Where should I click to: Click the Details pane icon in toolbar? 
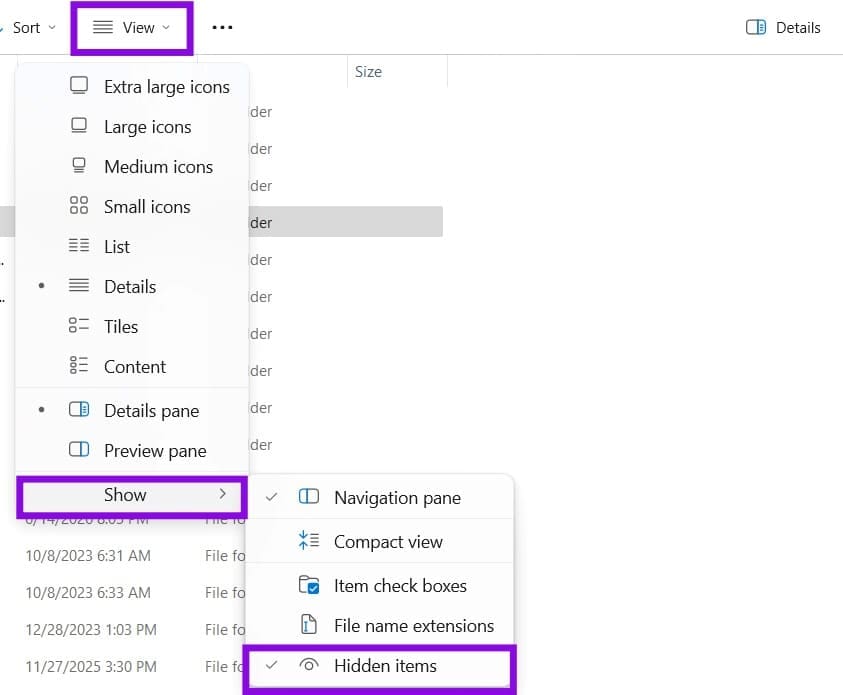[756, 27]
